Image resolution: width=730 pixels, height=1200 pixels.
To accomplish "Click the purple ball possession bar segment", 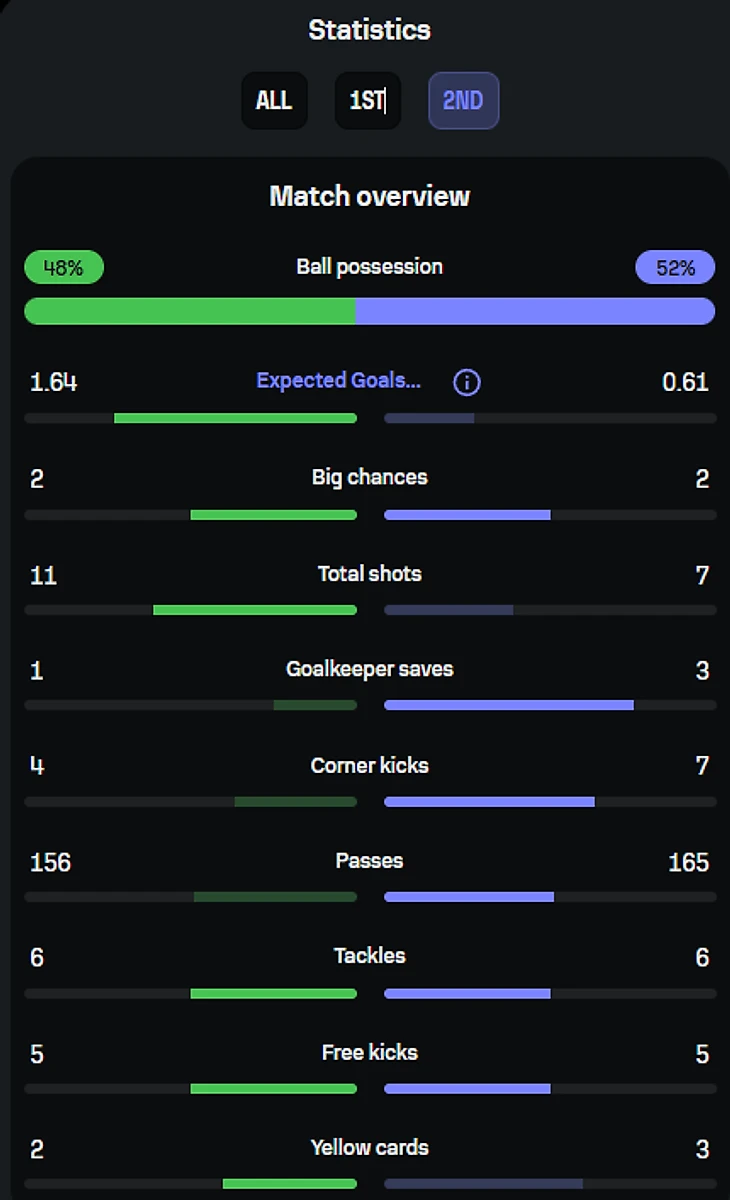I will 535,311.
